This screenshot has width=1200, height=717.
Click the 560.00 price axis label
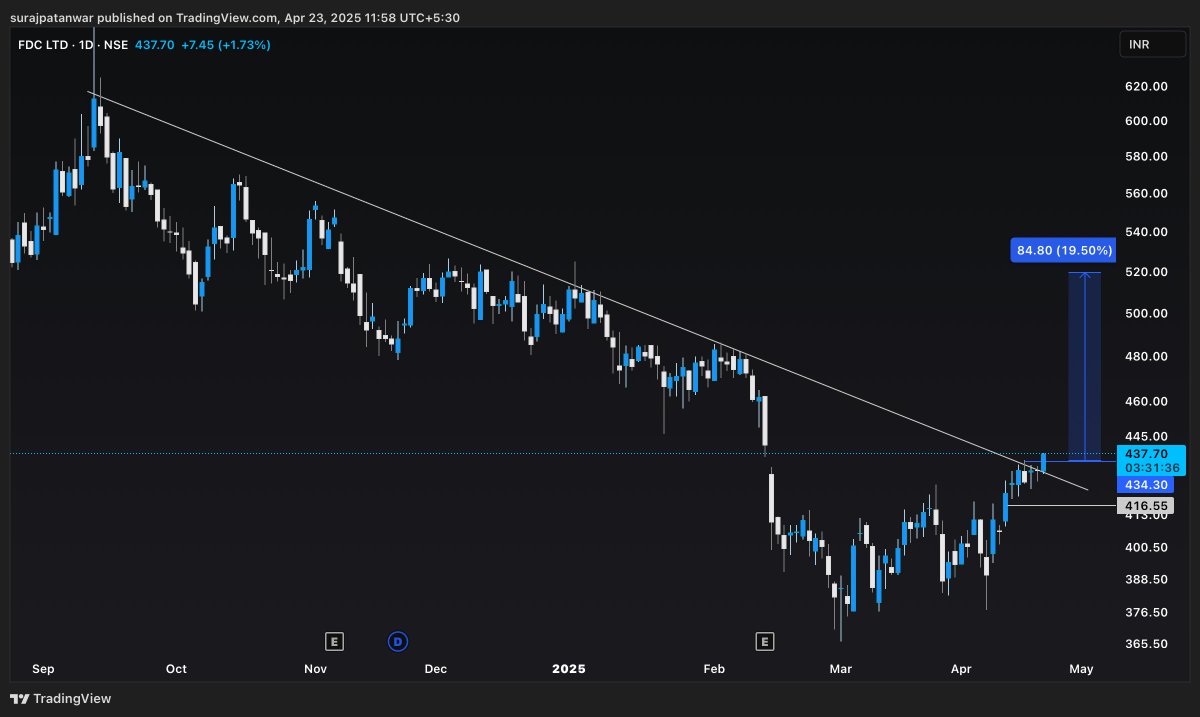coord(1146,194)
